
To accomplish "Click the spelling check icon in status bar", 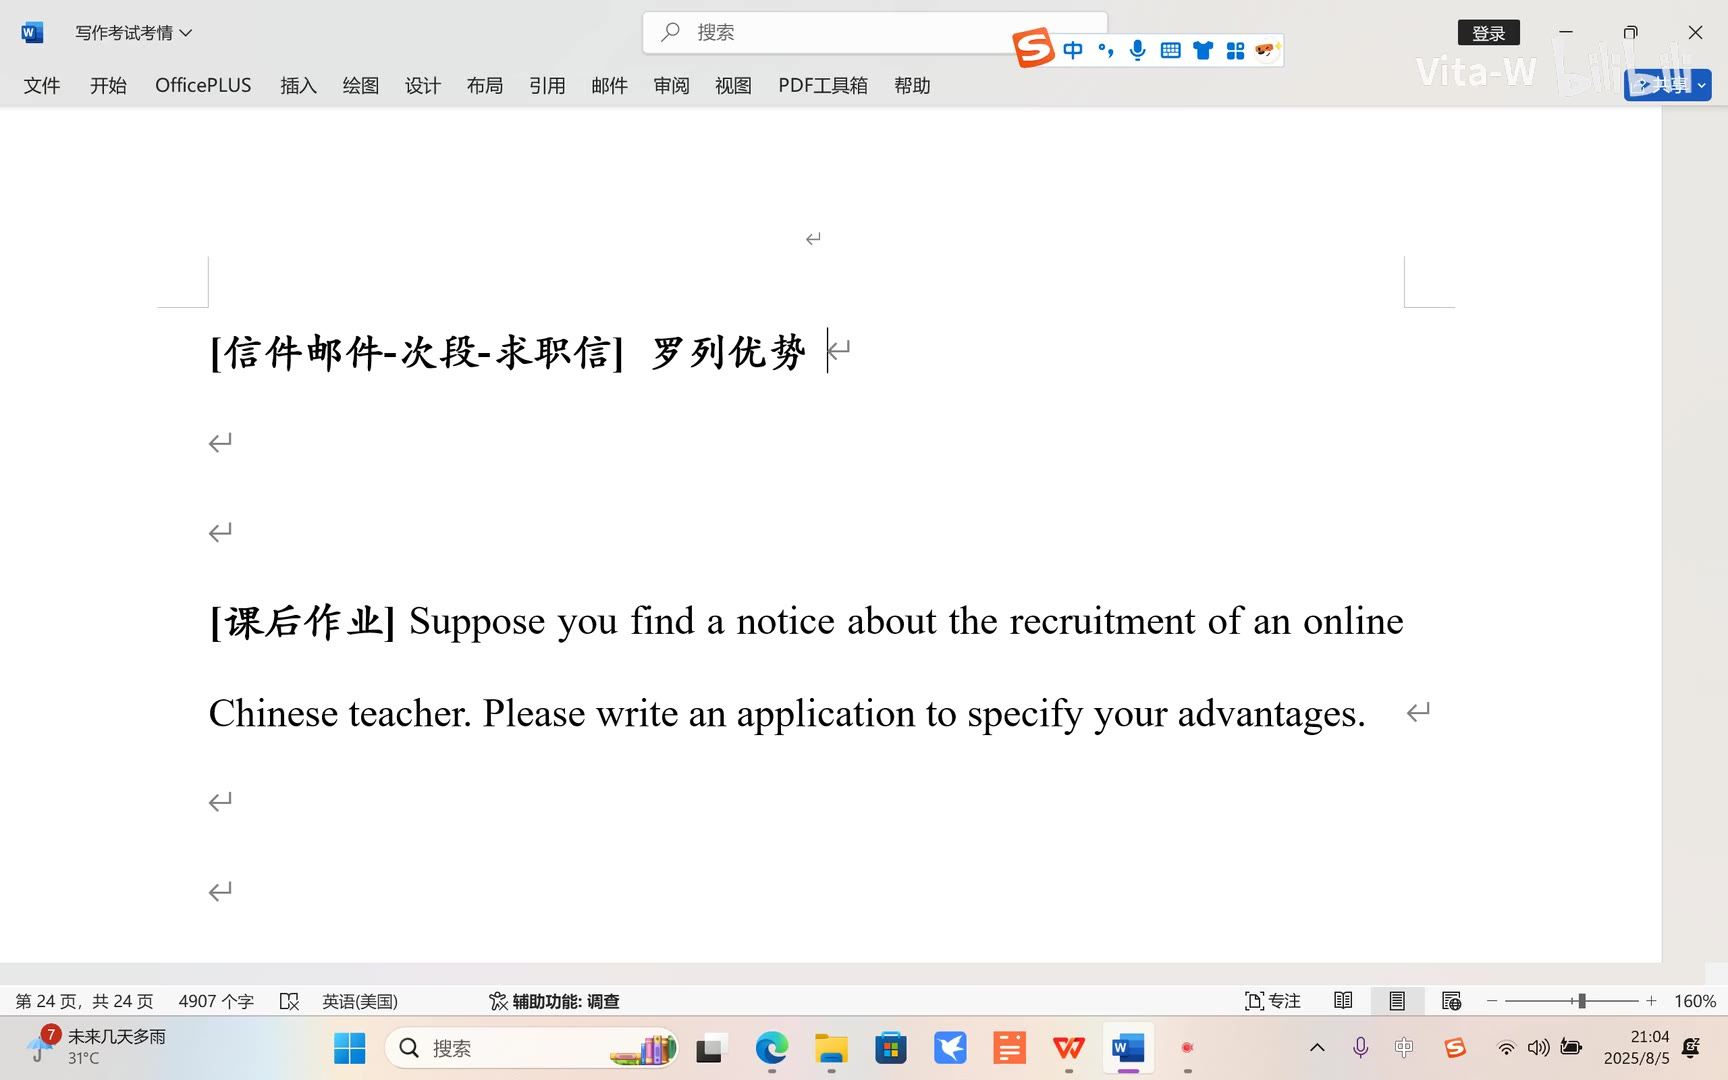I will [289, 1001].
